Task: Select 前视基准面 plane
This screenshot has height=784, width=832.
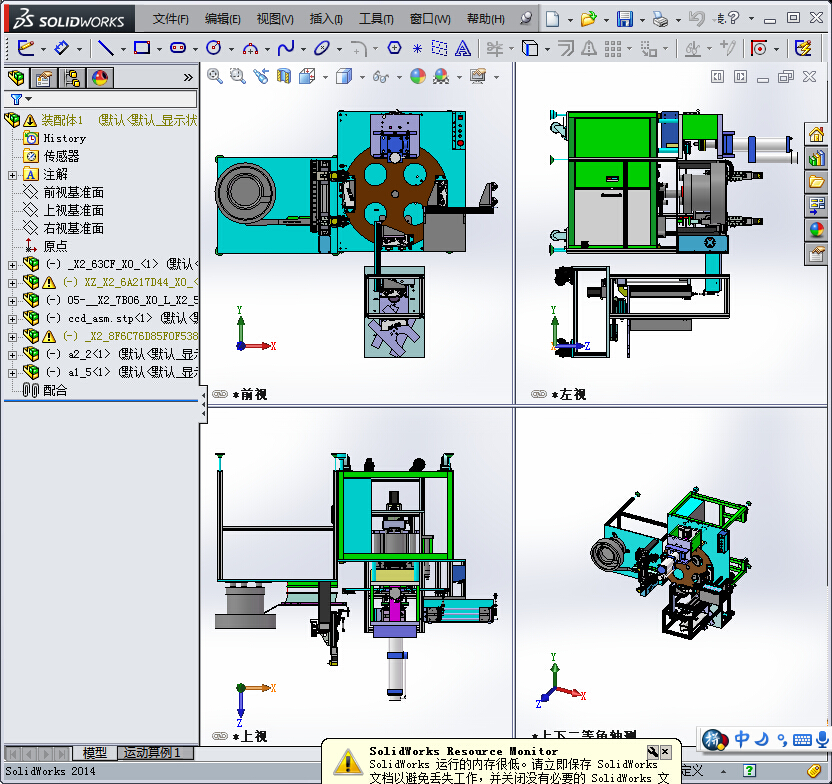Action: (x=73, y=192)
